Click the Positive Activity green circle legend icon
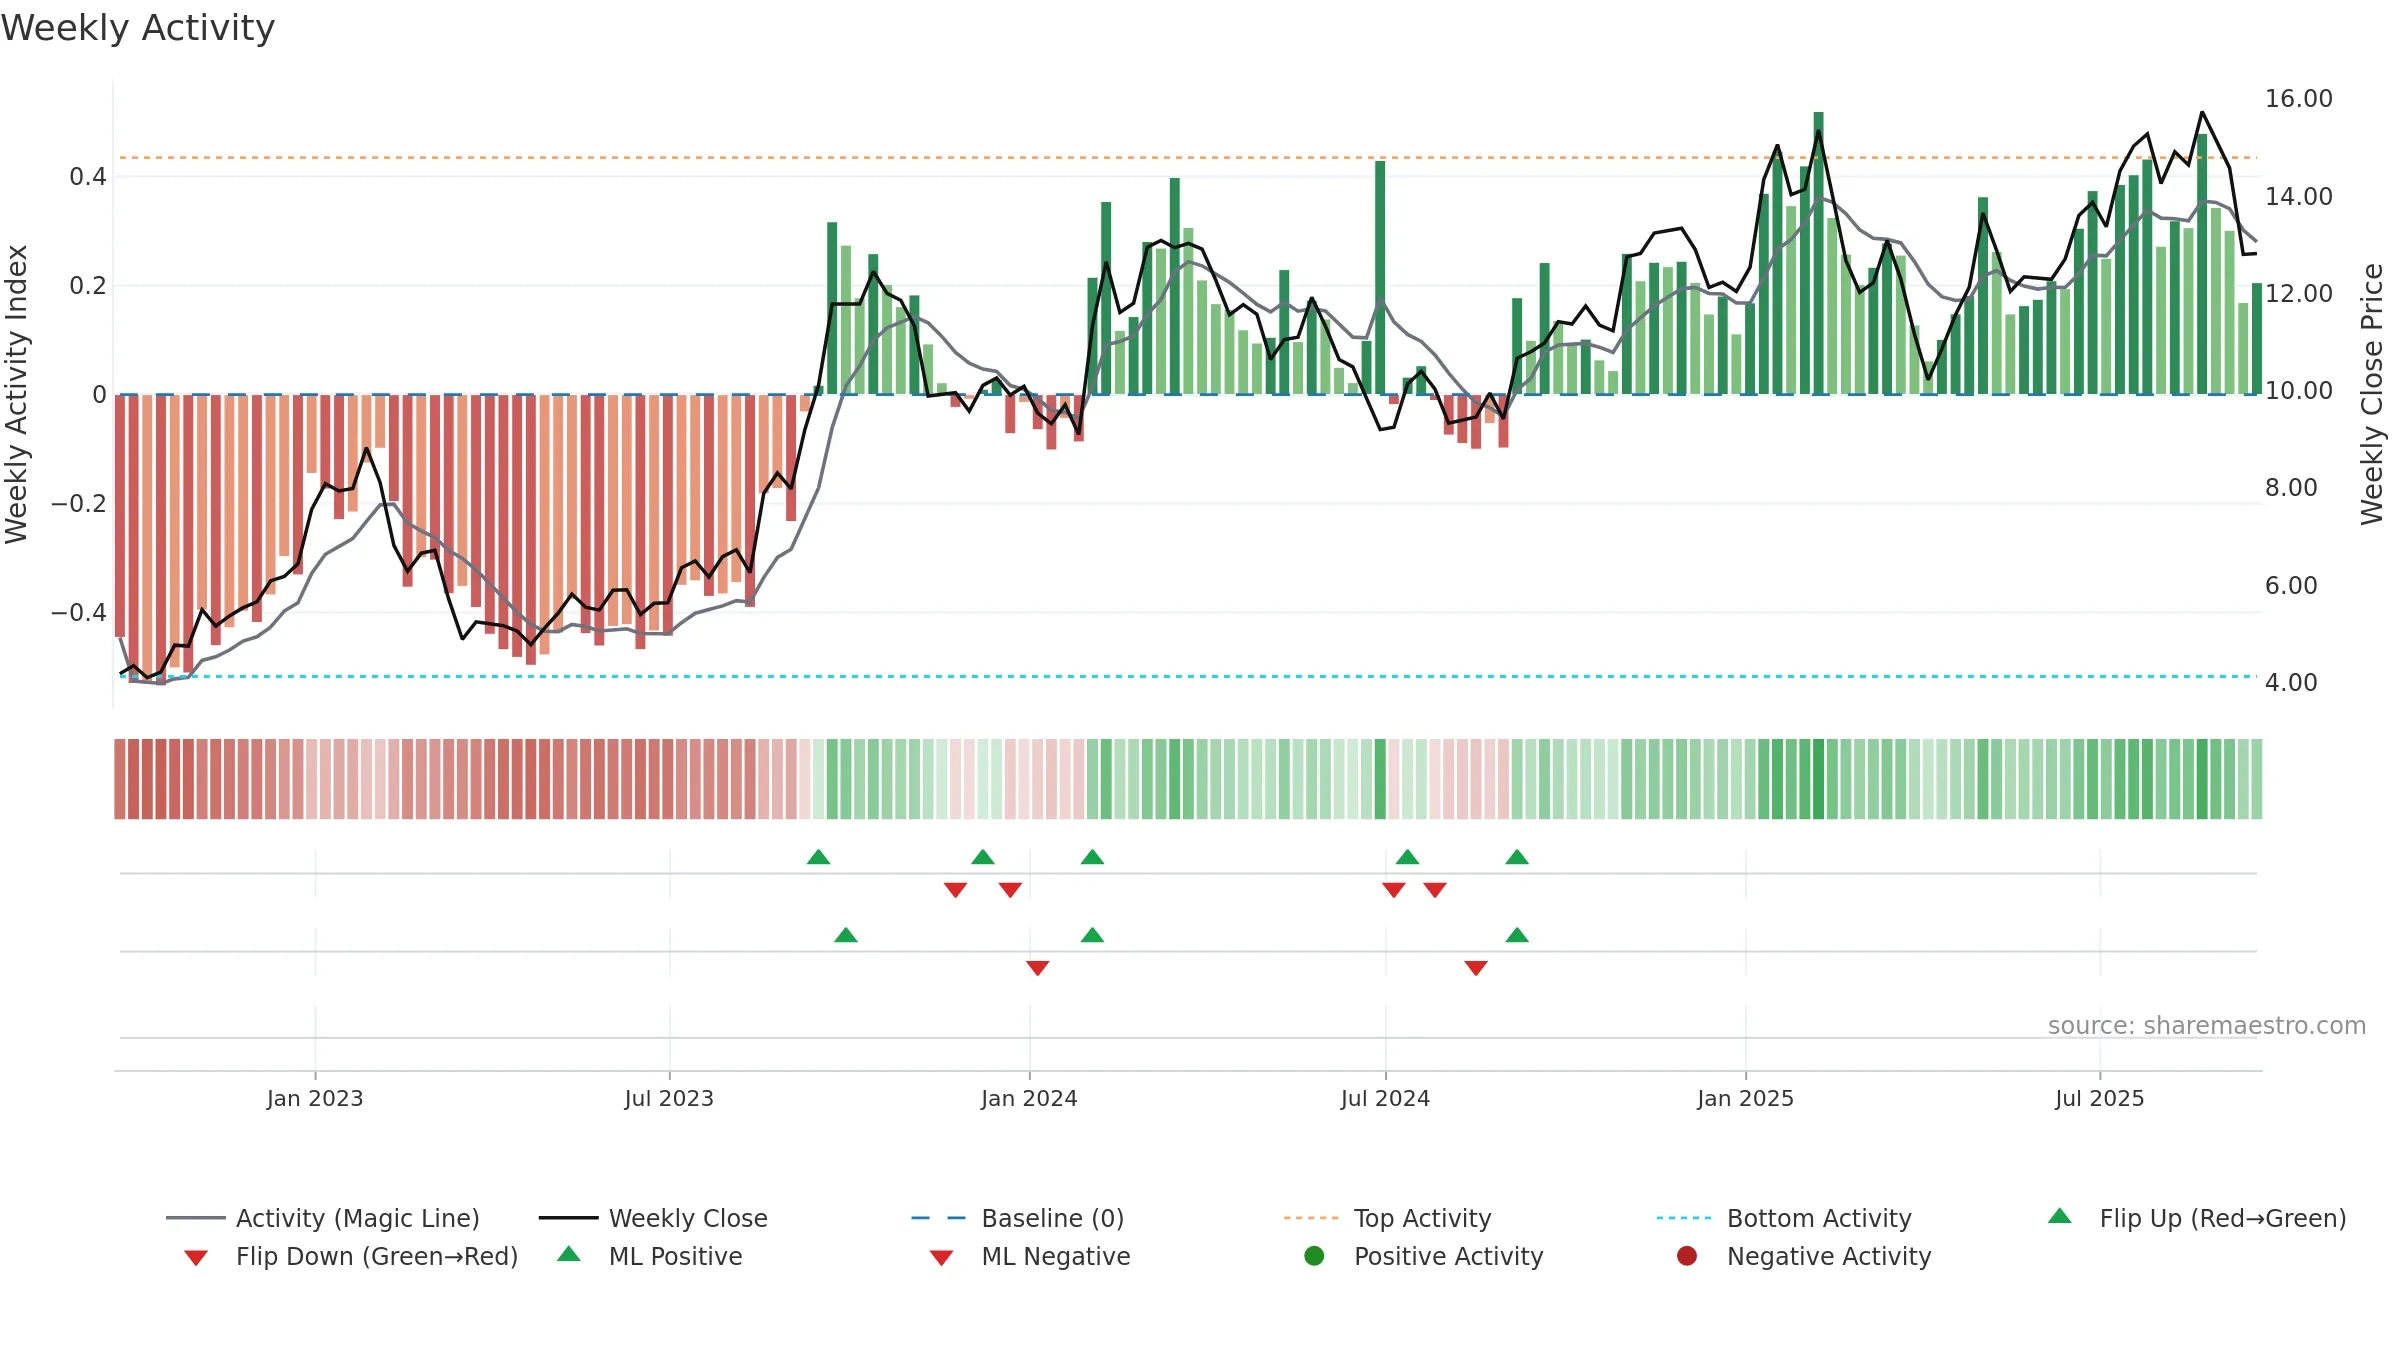This screenshot has height=1350, width=2400. point(1315,1256)
